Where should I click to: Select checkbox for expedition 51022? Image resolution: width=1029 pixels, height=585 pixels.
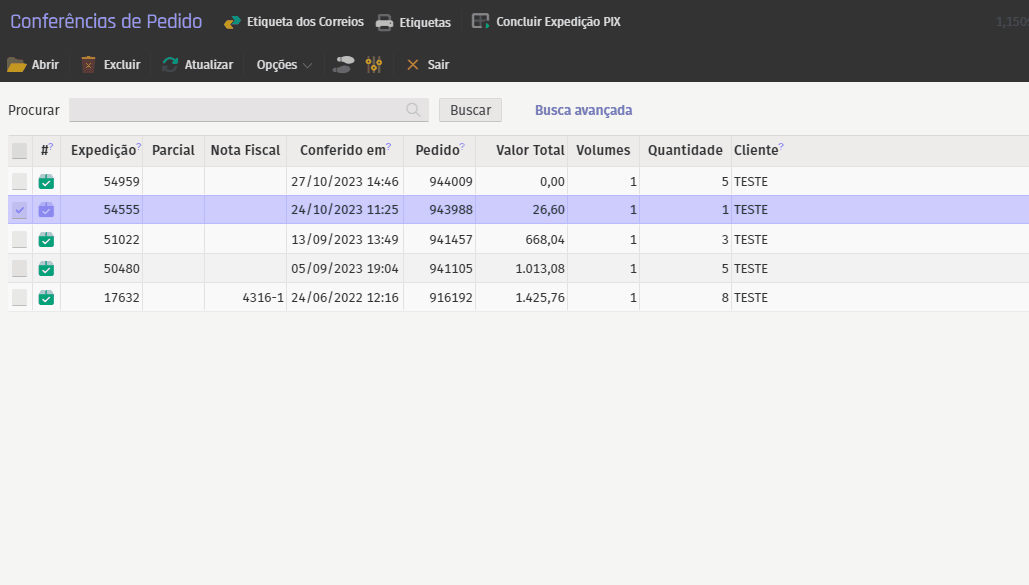click(x=20, y=240)
